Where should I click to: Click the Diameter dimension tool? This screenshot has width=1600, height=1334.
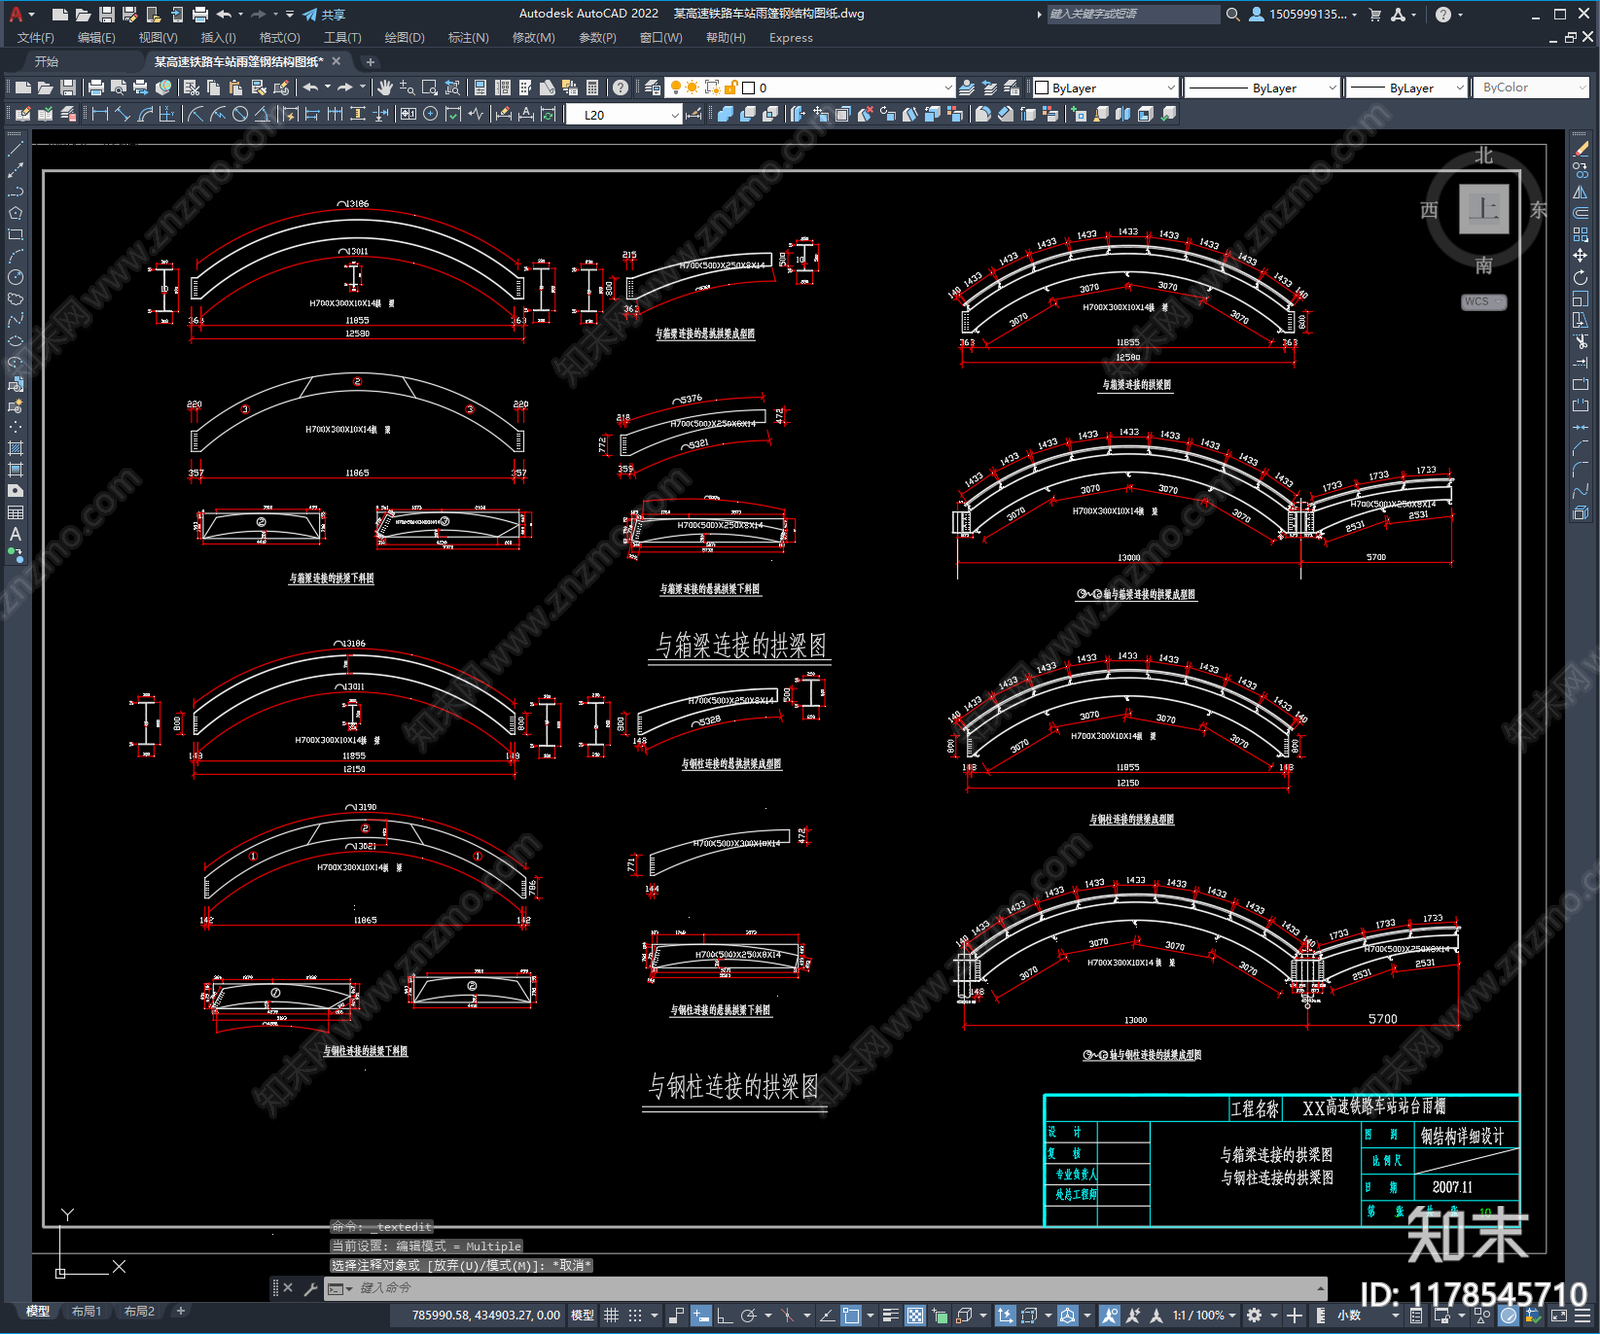tap(240, 114)
